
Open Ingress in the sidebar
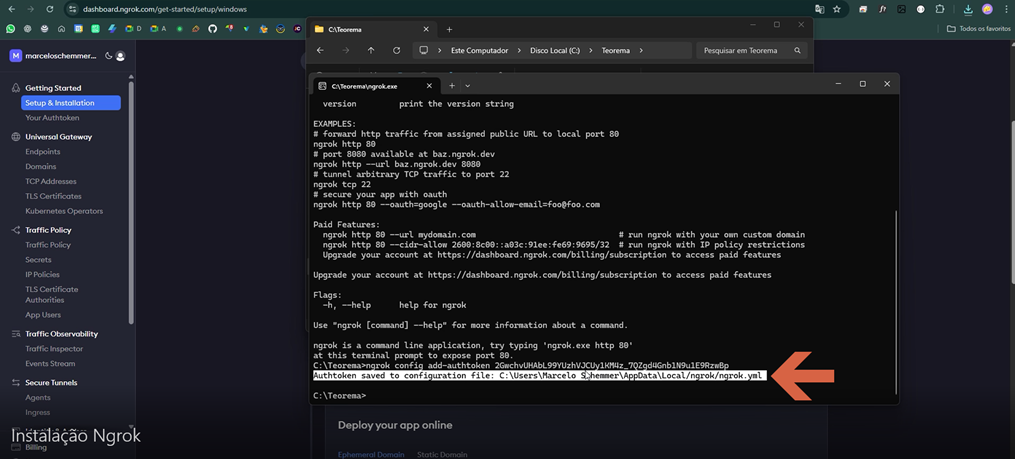38,412
